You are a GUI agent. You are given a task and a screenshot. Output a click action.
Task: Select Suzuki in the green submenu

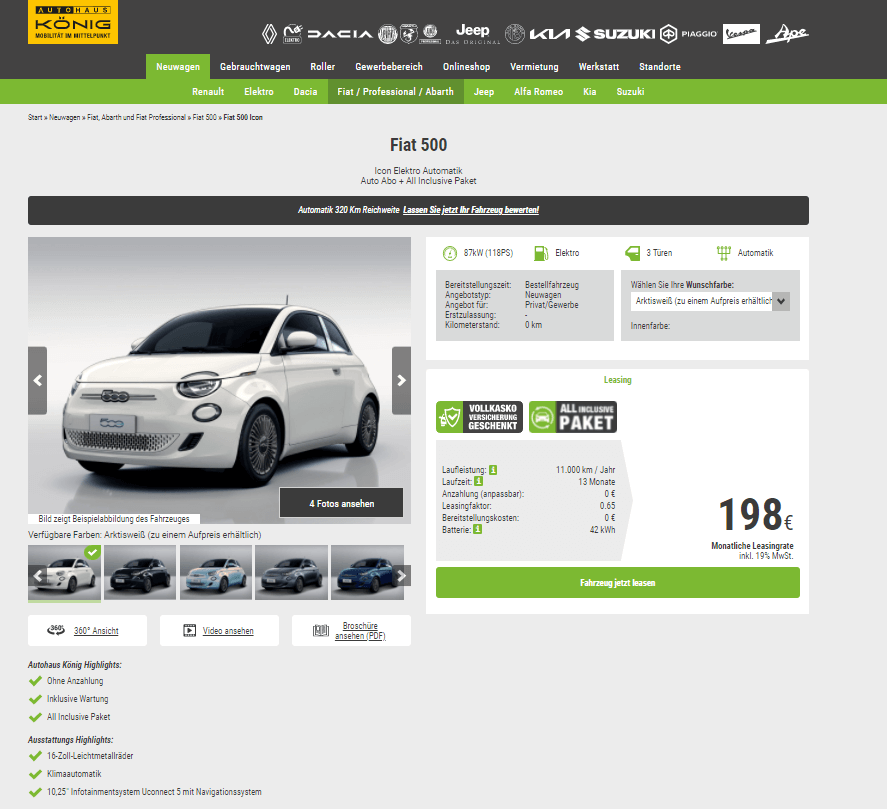pos(630,92)
